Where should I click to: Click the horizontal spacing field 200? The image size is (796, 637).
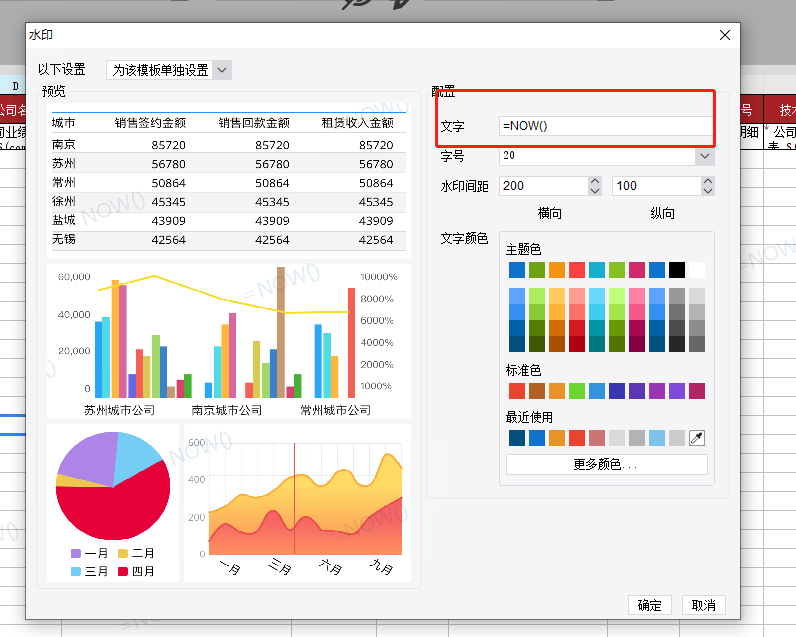click(544, 186)
